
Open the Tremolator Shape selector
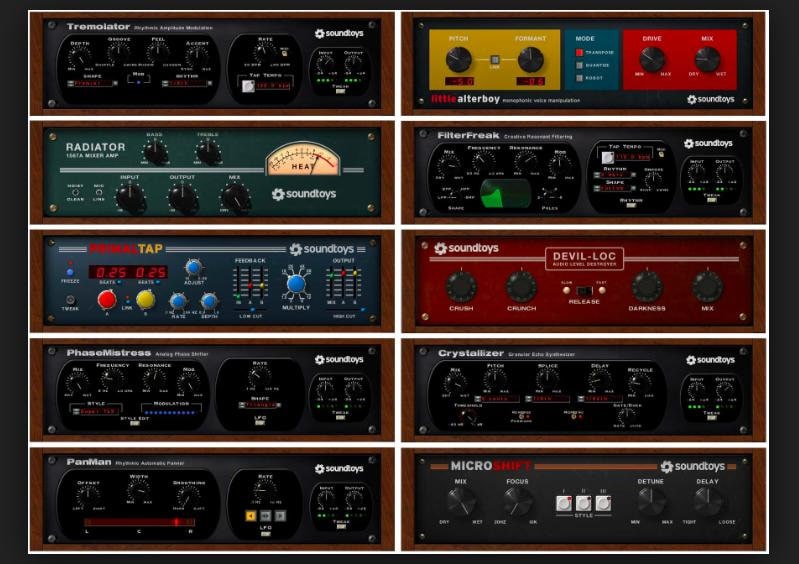92,83
